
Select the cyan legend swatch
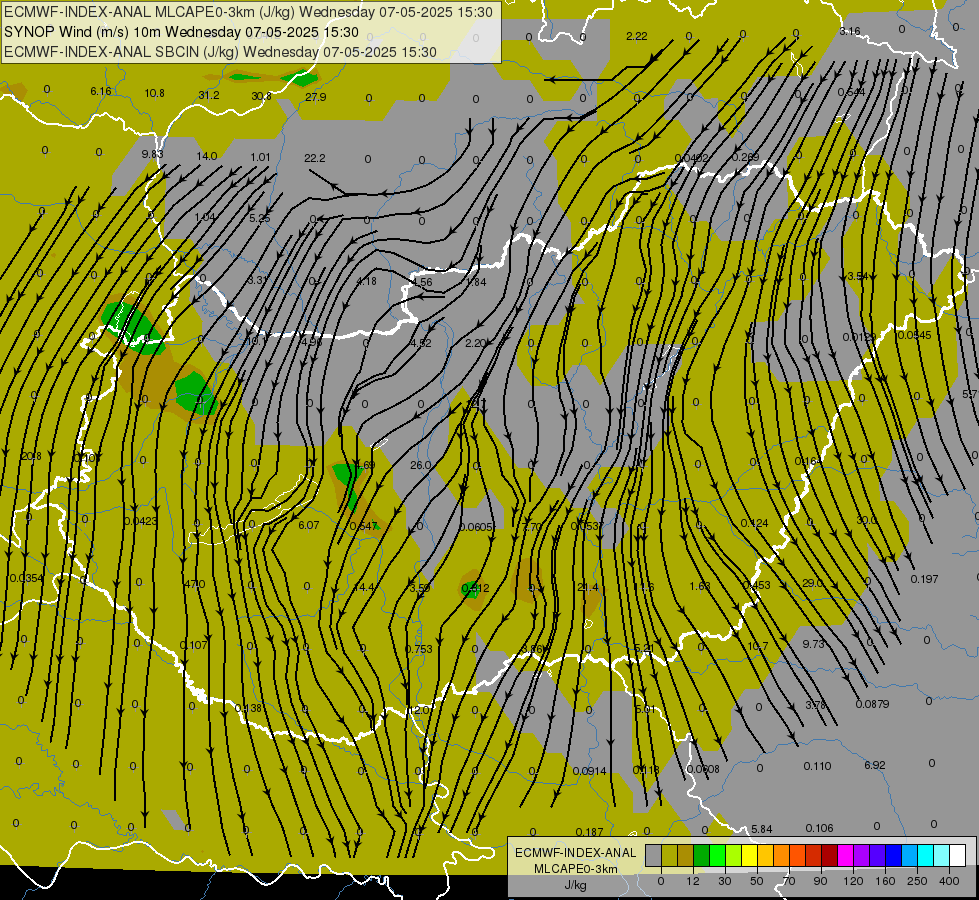click(925, 856)
